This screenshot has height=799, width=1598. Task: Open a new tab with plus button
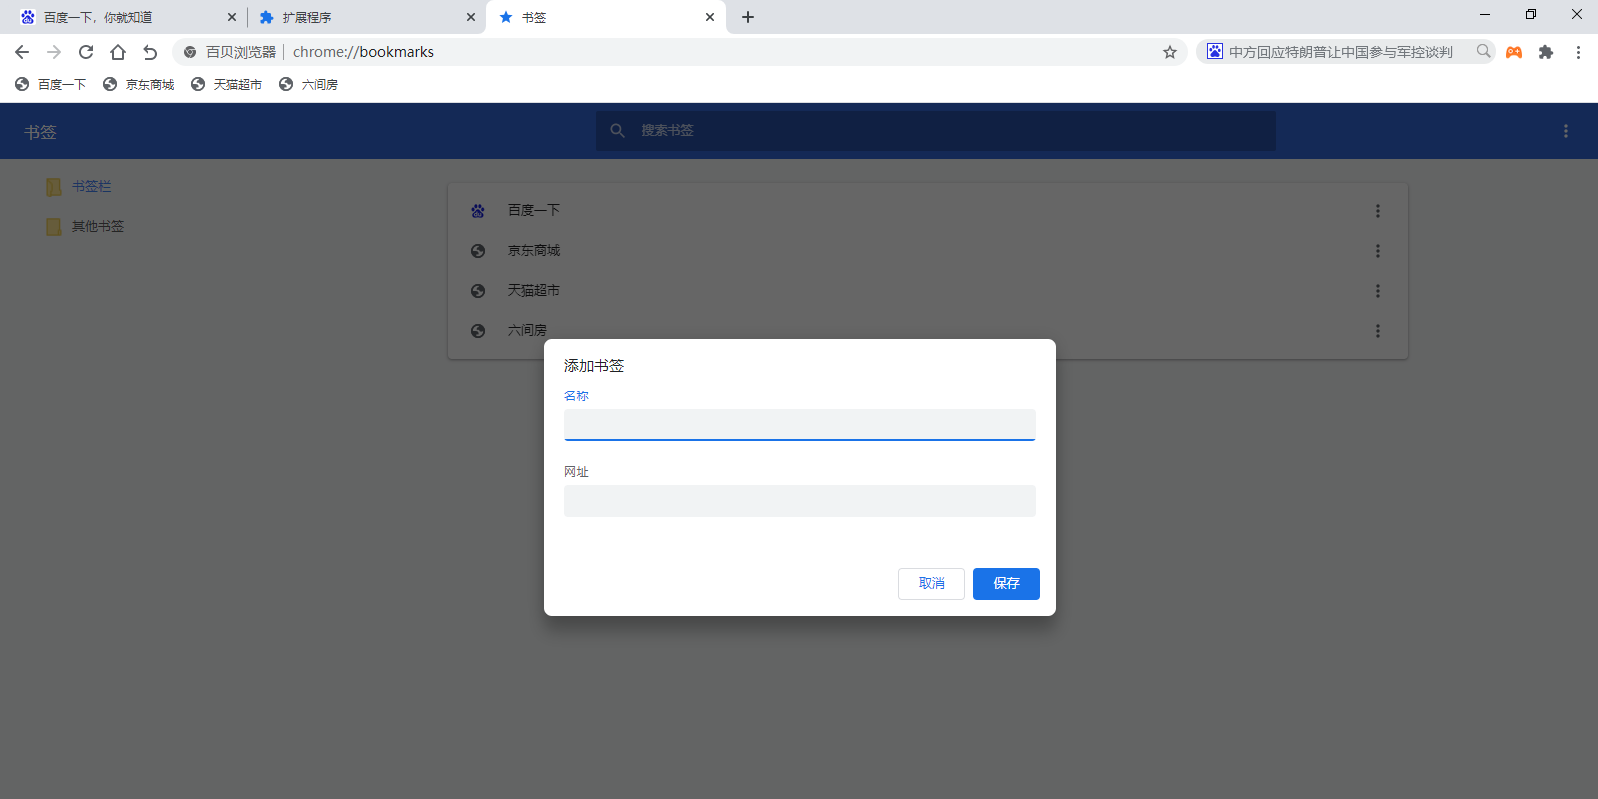coord(748,17)
